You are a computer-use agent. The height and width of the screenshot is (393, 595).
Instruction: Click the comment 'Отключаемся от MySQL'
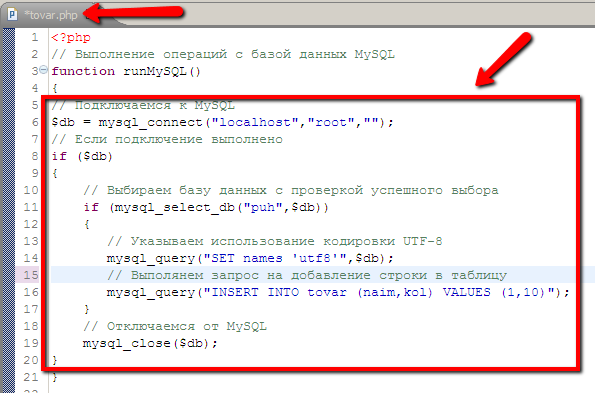point(175,326)
